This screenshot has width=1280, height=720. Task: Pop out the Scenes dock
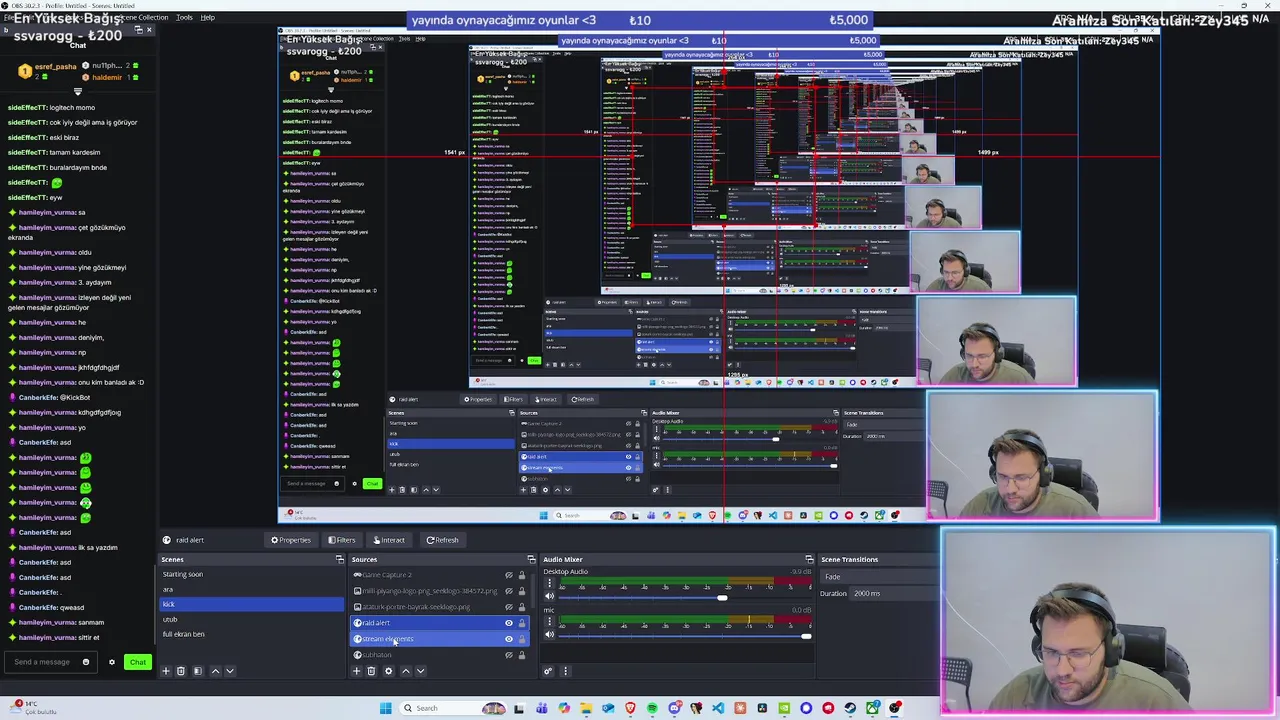coord(340,559)
